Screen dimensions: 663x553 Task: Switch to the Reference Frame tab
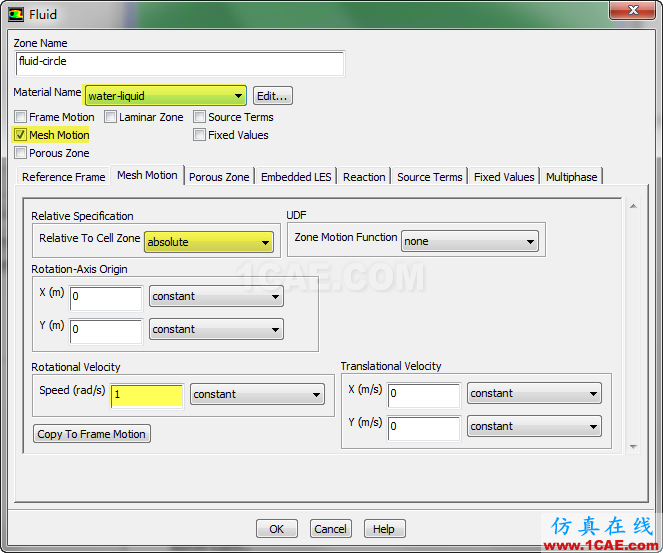pyautogui.click(x=63, y=177)
